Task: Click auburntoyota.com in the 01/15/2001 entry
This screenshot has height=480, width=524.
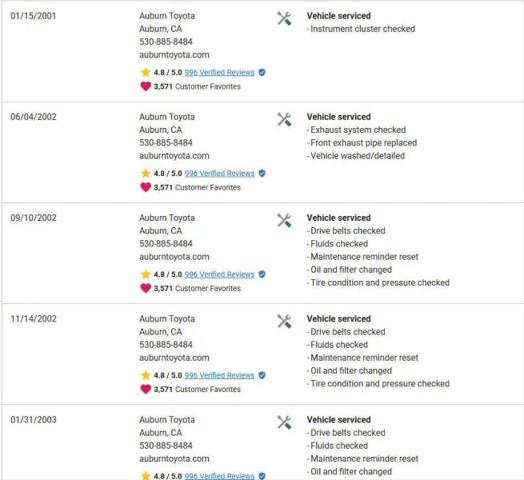Action: coord(174,55)
